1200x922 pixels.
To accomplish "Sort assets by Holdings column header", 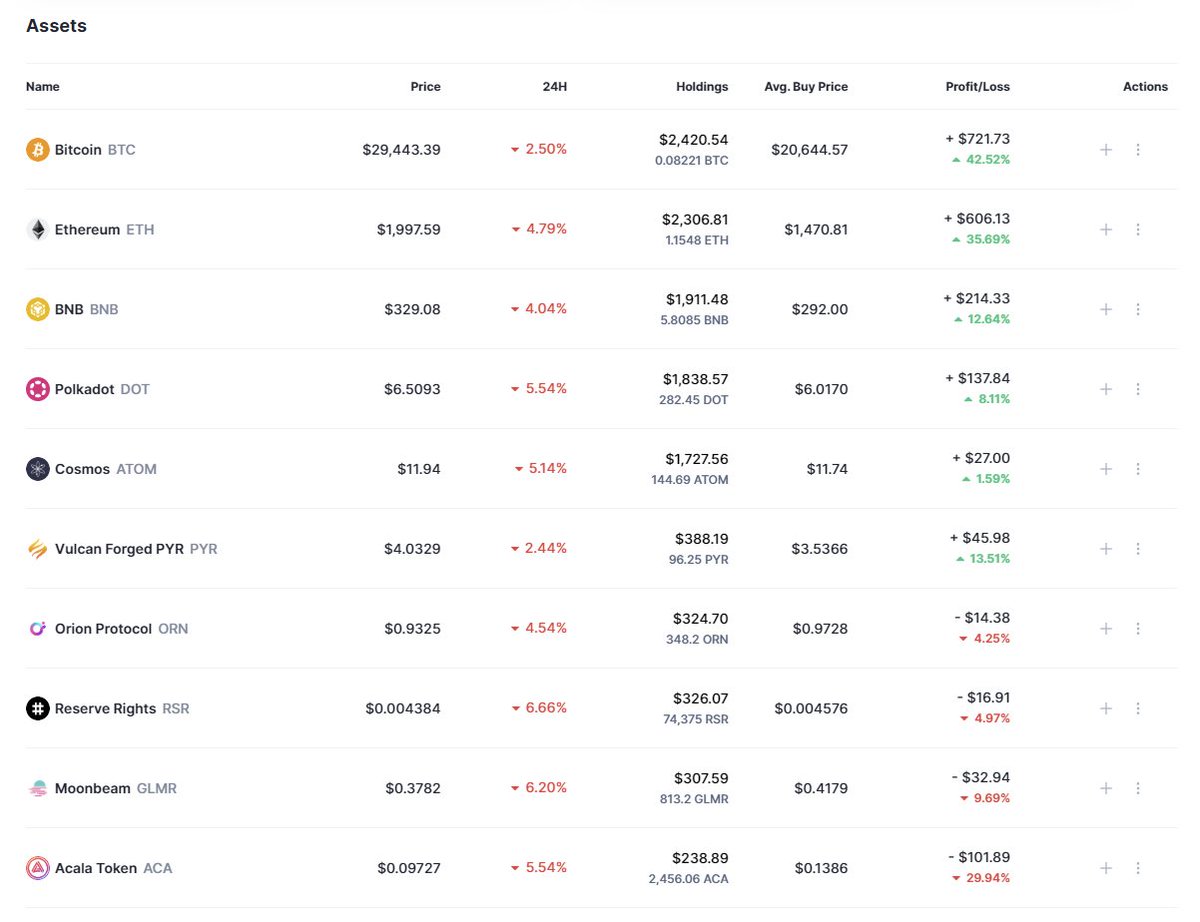I will coord(702,87).
